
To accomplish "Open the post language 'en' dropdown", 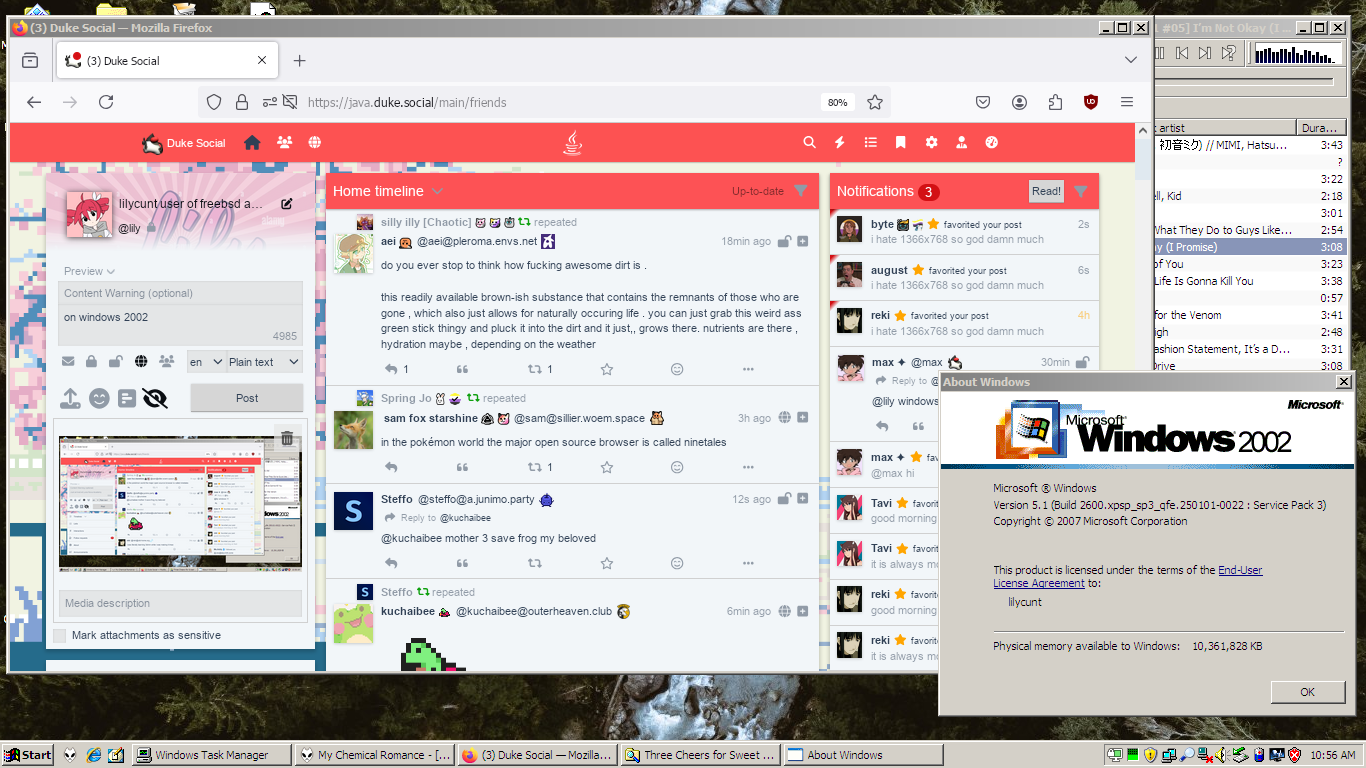I will tap(206, 362).
